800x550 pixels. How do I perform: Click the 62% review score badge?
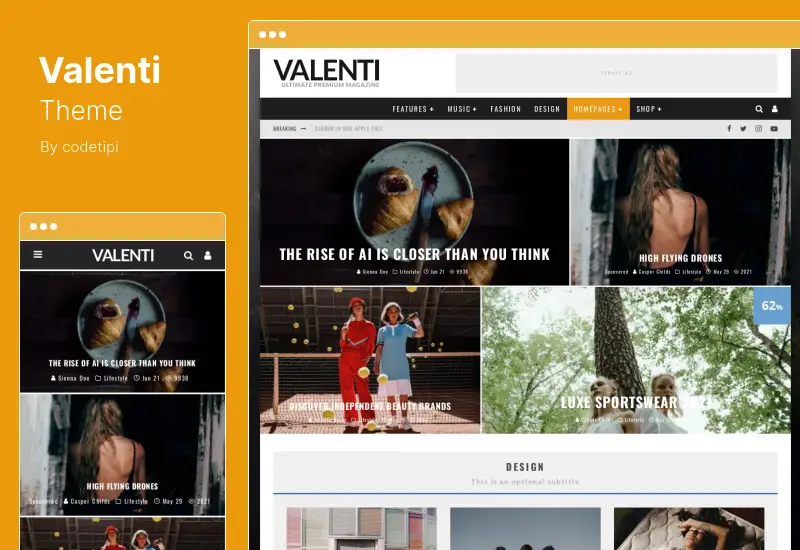pyautogui.click(x=771, y=306)
